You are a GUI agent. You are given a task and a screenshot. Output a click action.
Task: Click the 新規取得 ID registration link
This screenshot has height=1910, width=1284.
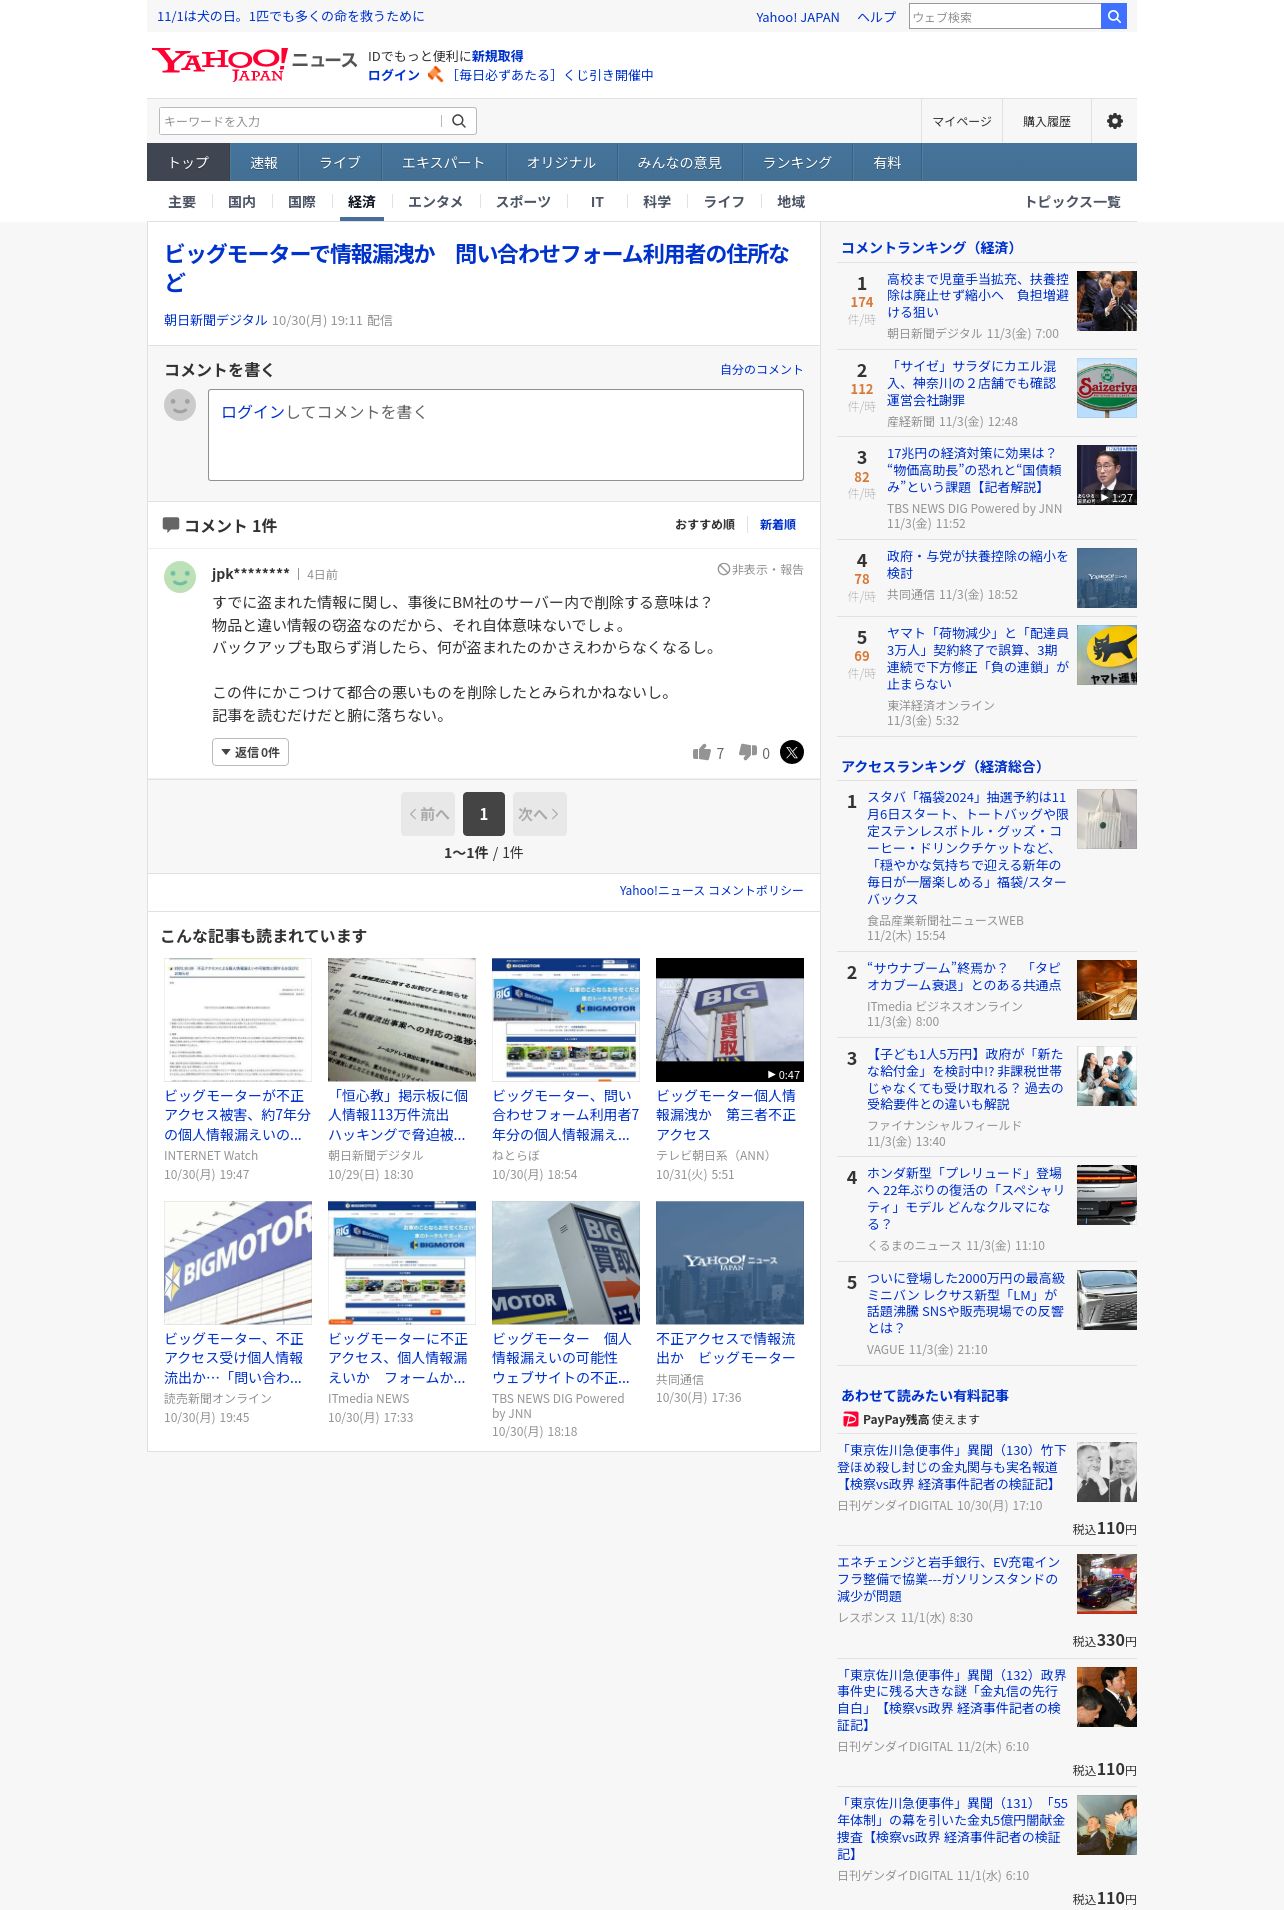coord(498,56)
